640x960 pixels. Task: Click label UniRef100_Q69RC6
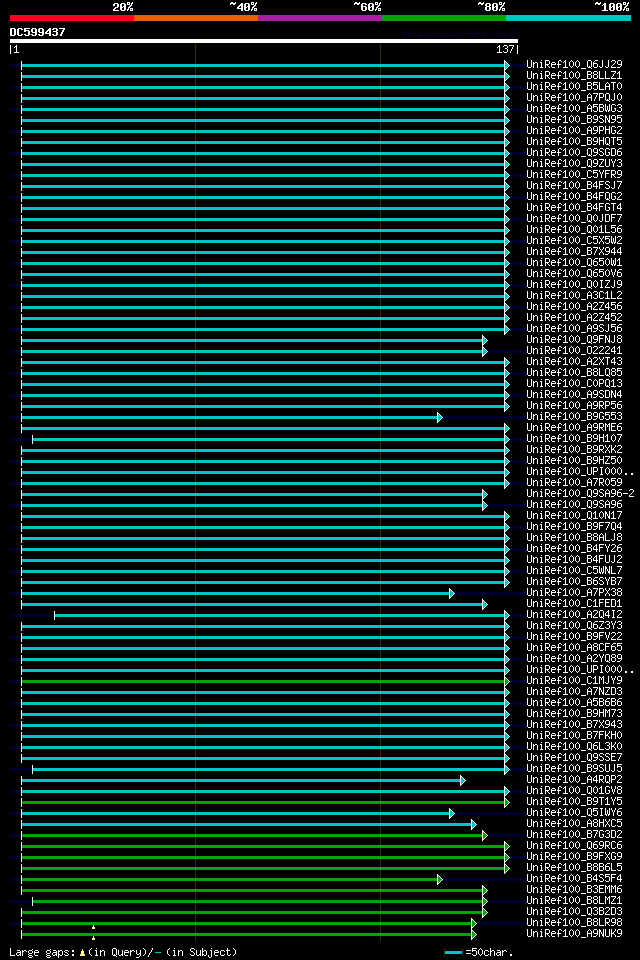(574, 846)
